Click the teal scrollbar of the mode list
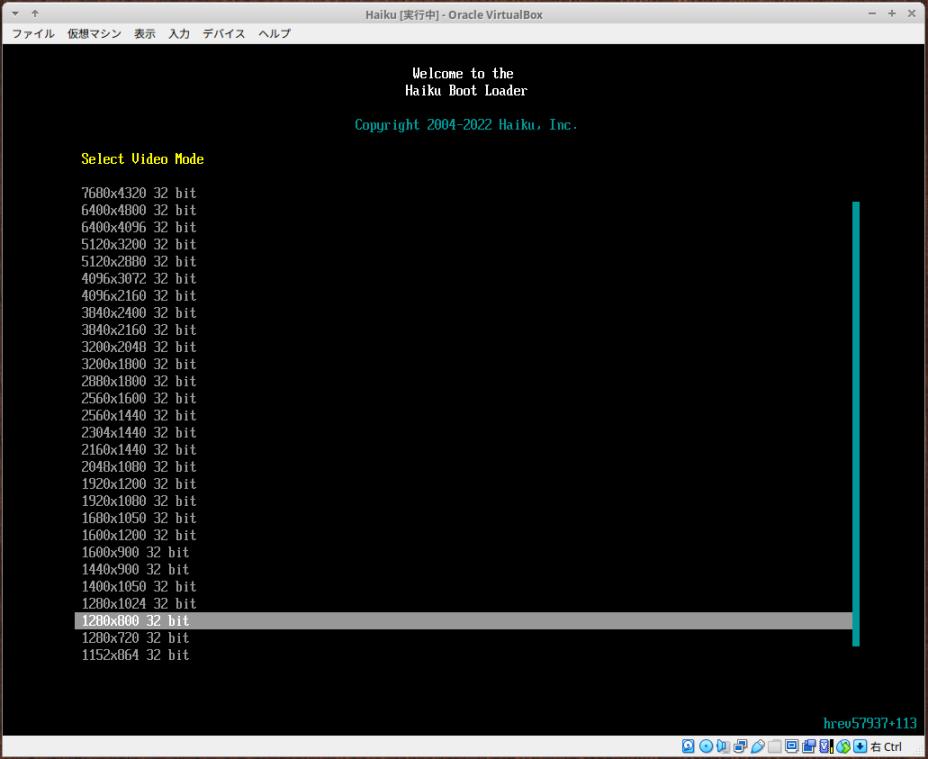Screen dimensions: 928x759 point(856,424)
